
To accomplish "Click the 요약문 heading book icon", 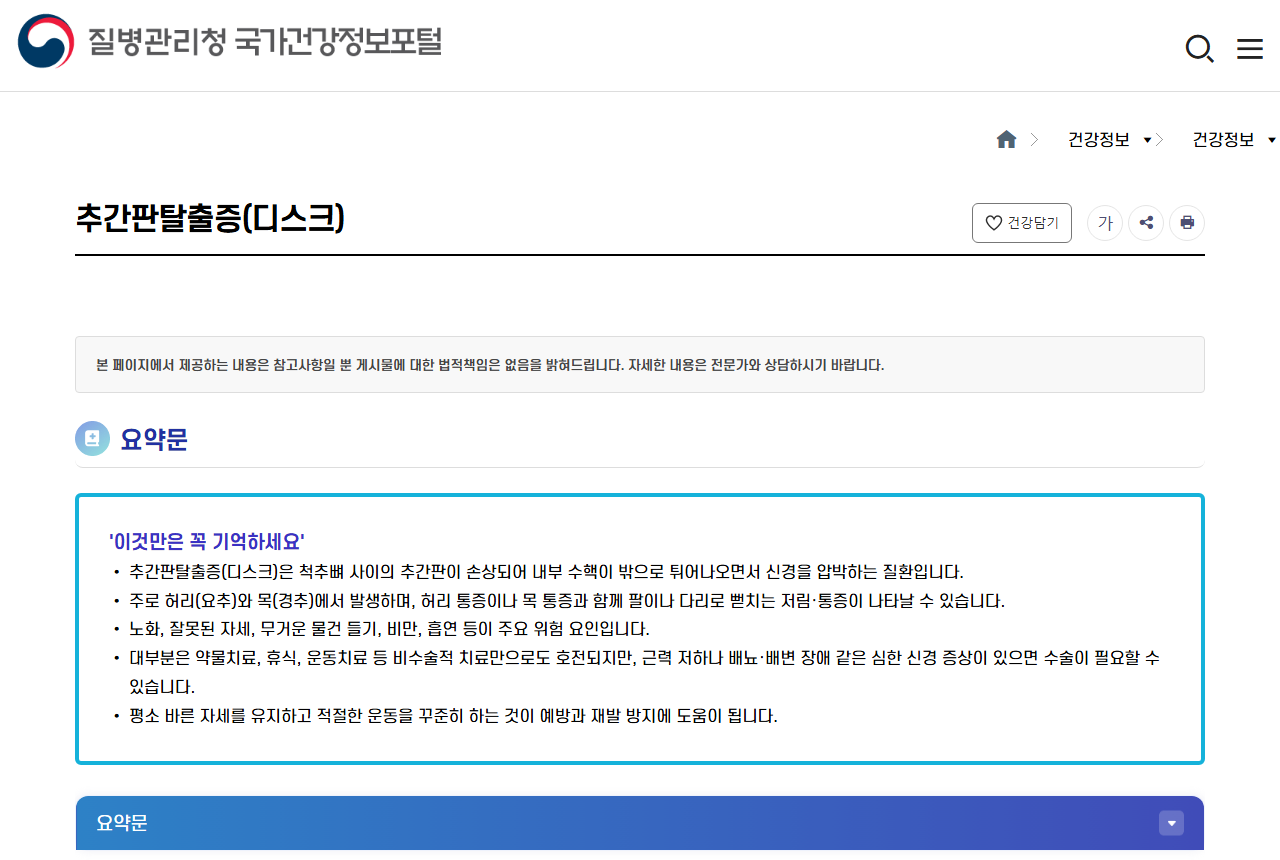I will pyautogui.click(x=93, y=439).
